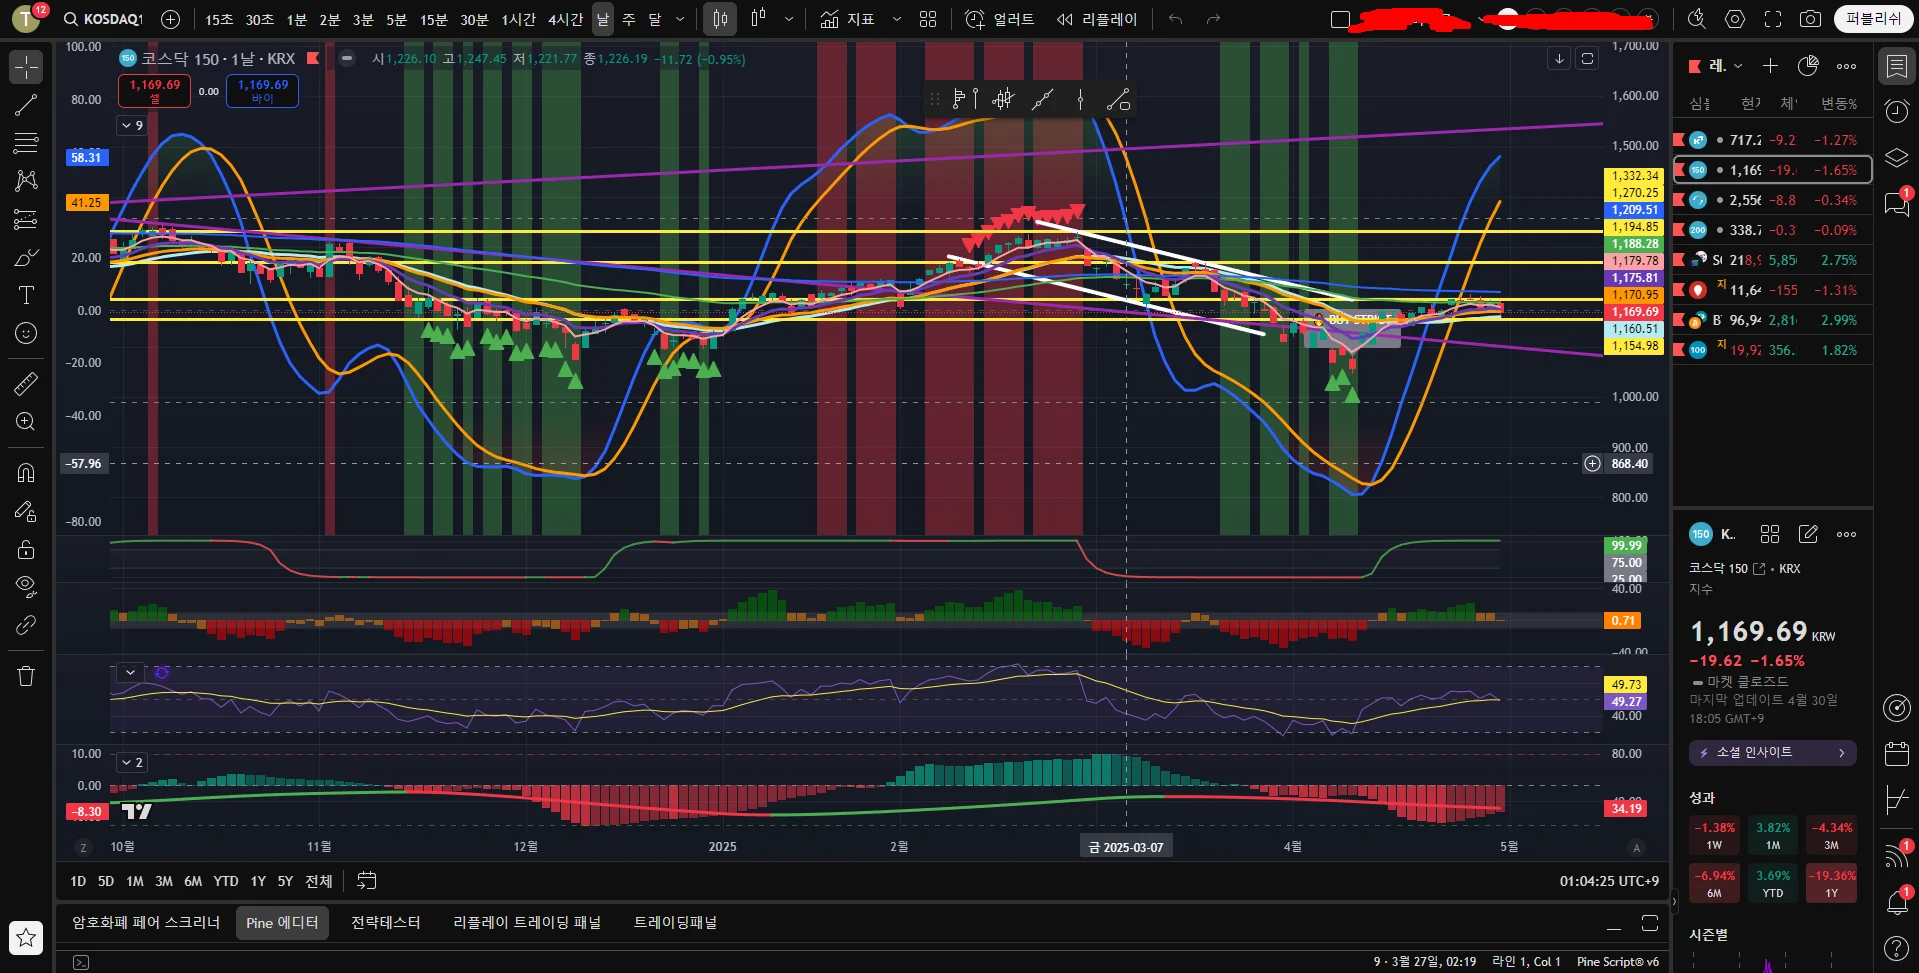Open the object tree layers panel

[x=1897, y=157]
